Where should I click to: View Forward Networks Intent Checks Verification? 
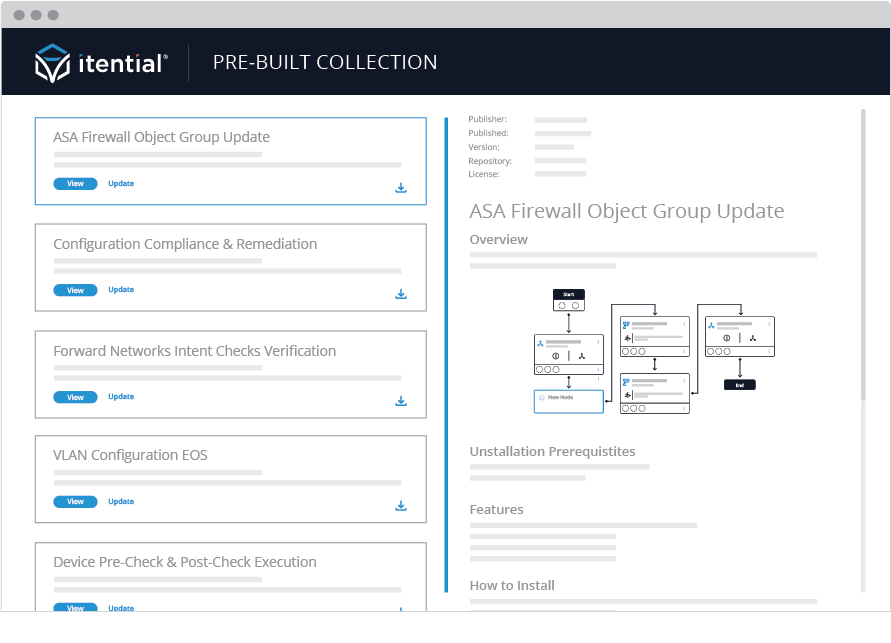coord(75,397)
